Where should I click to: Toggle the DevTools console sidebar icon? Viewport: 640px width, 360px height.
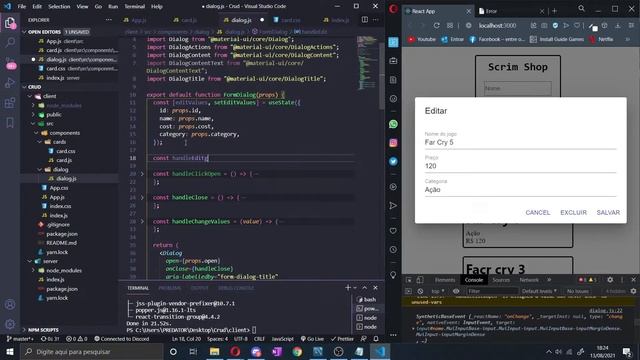point(408,291)
